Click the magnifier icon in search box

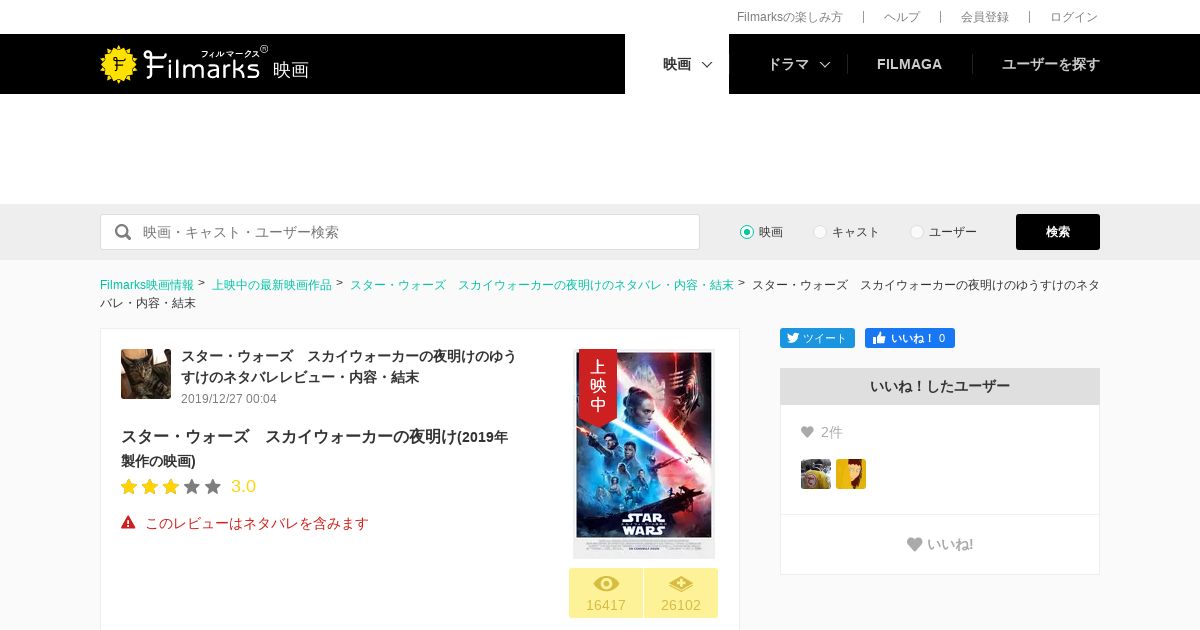[x=123, y=232]
